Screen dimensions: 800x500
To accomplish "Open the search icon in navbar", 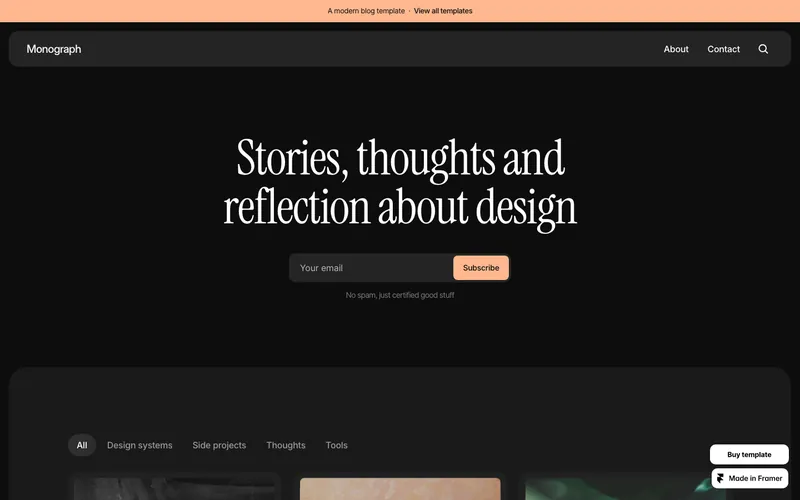I will coord(763,49).
